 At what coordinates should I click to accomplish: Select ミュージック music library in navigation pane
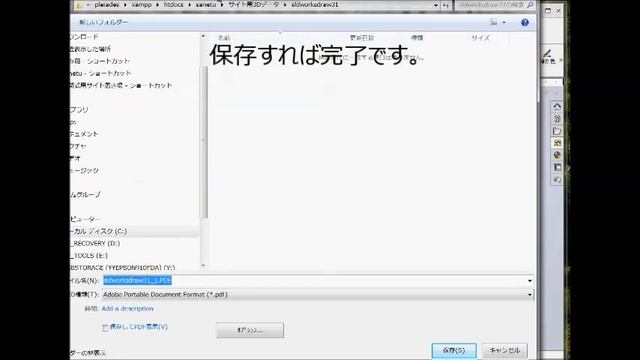point(84,171)
